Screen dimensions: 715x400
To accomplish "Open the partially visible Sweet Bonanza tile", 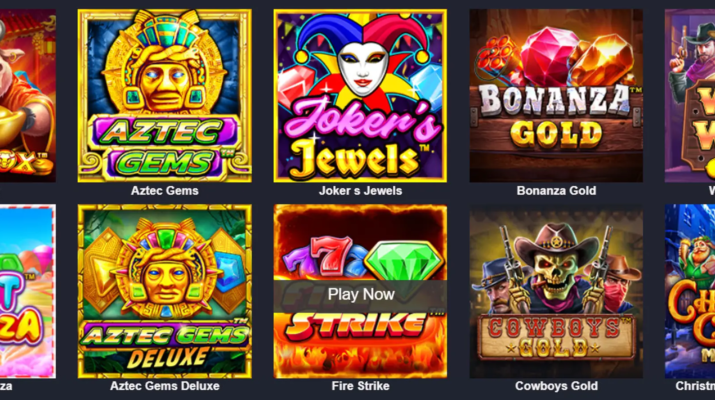I will (27, 291).
